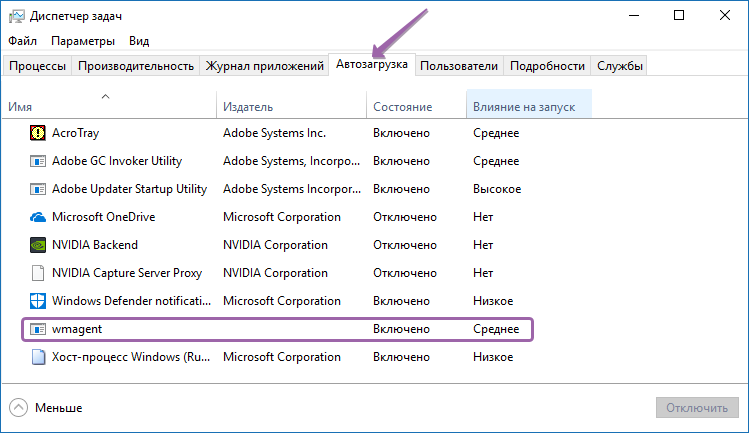Click the AcroTray startup icon
749x433 pixels.
(x=38, y=132)
